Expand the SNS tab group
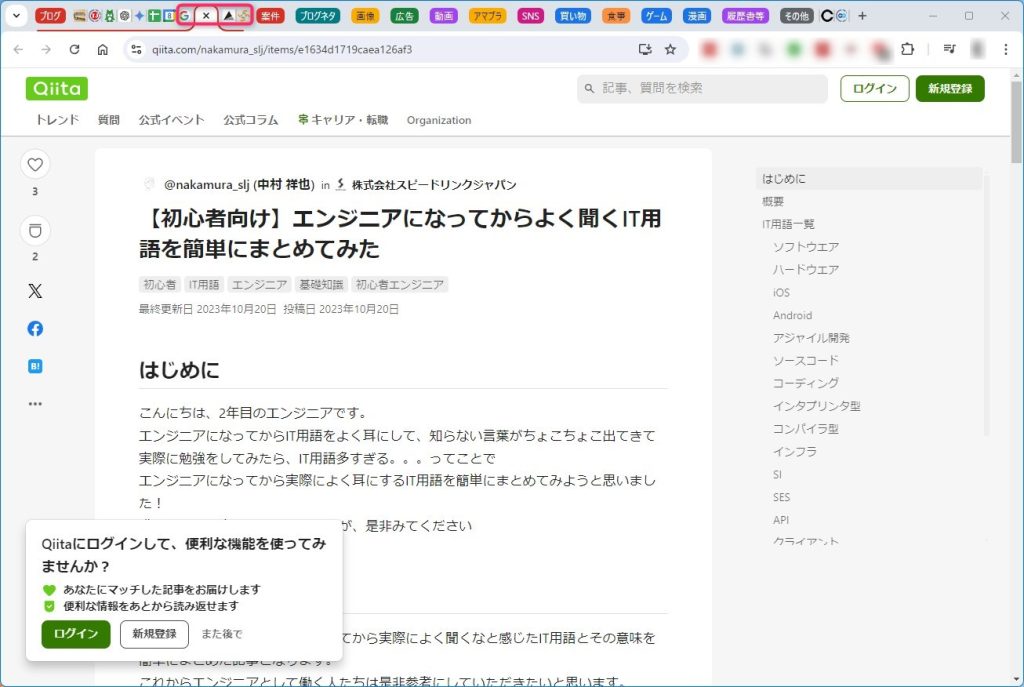This screenshot has width=1024, height=687. tap(530, 16)
